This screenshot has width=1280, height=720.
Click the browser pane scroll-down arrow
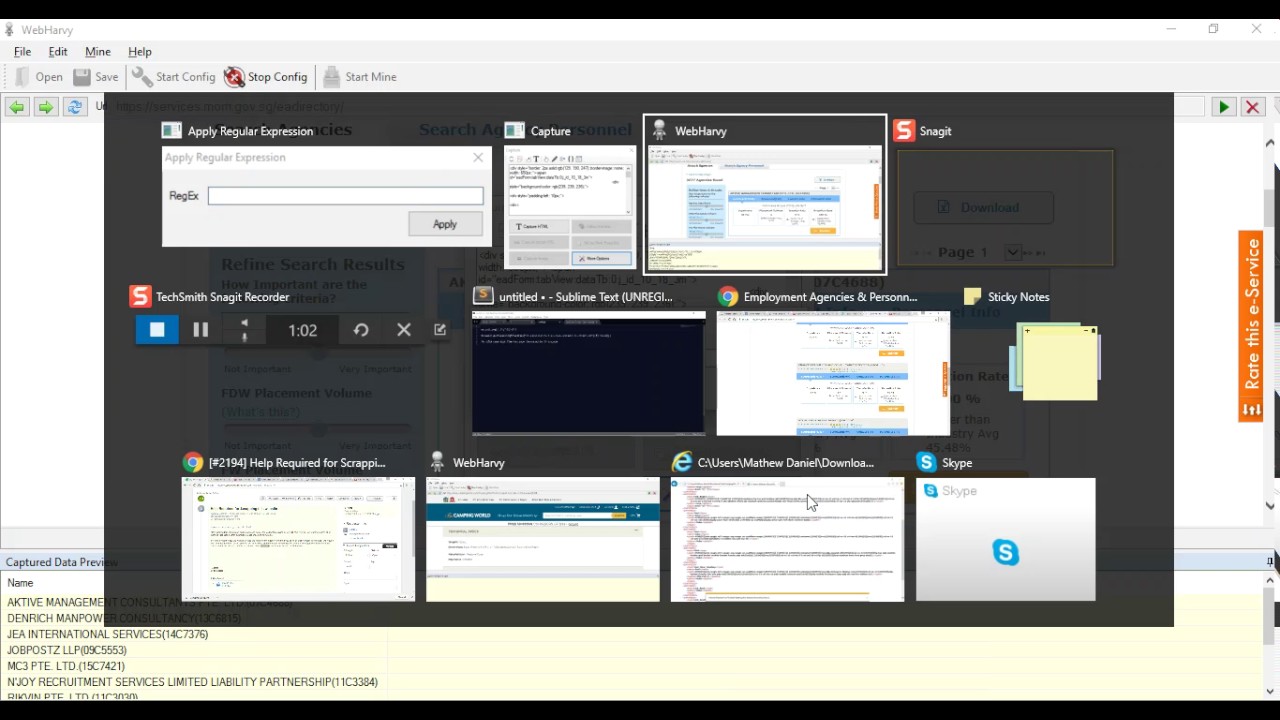pyautogui.click(x=1270, y=506)
